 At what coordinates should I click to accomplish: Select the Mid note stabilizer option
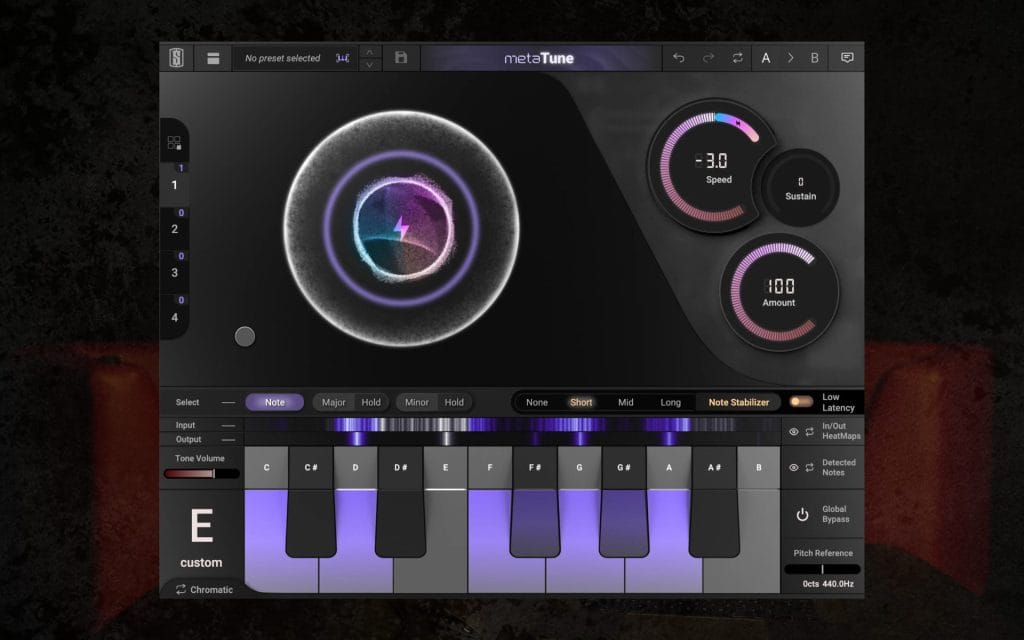click(625, 402)
